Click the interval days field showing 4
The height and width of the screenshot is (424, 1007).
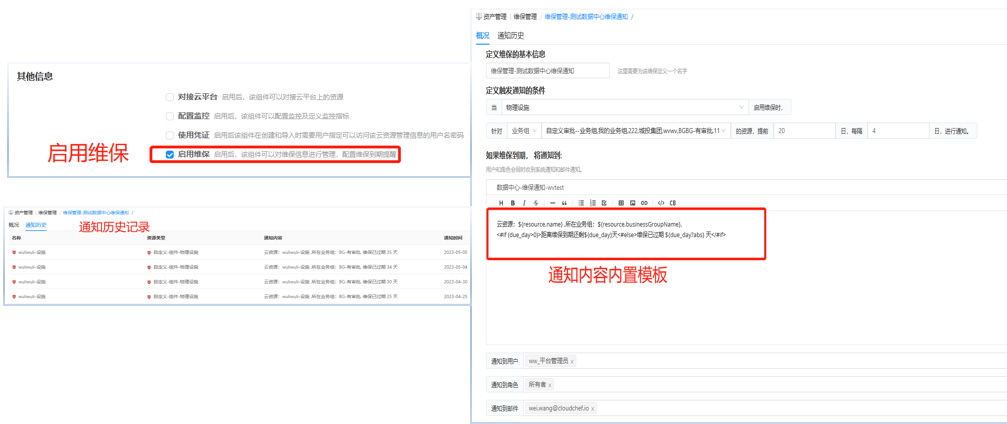[x=897, y=130]
